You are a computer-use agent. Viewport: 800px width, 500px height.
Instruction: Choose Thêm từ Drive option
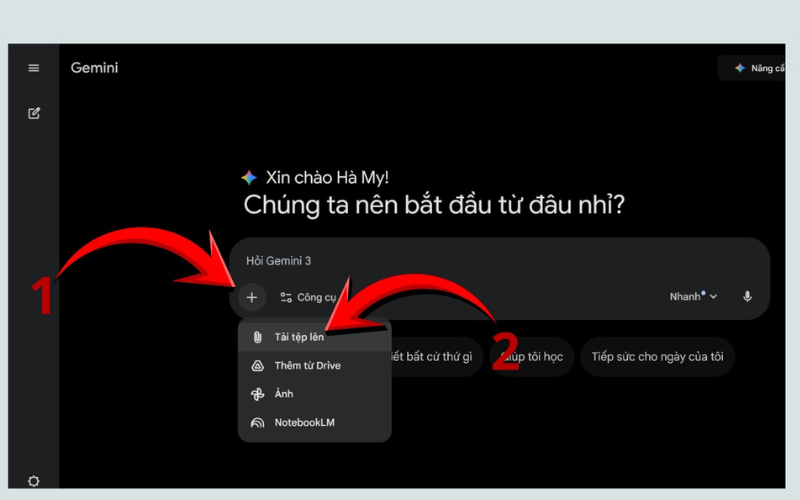click(315, 365)
